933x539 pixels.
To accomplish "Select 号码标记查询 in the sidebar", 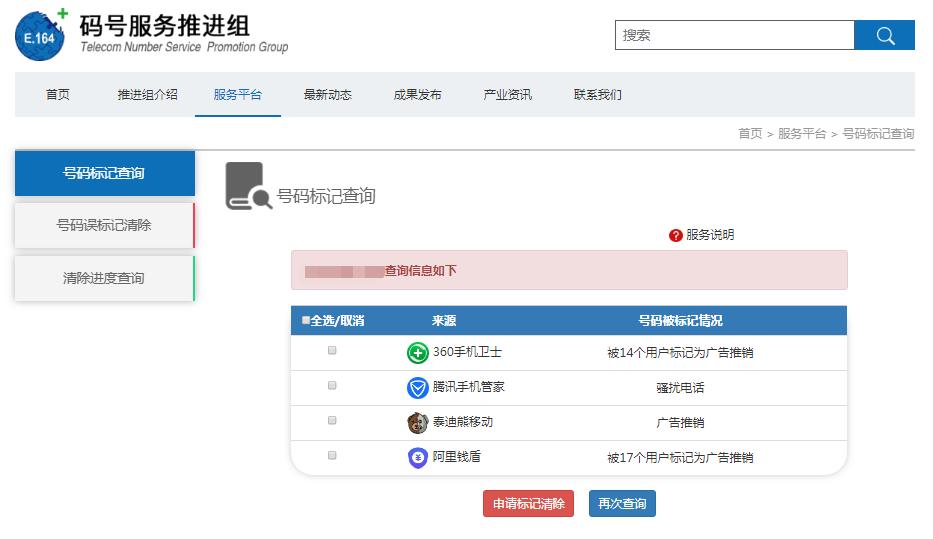I will coord(105,173).
